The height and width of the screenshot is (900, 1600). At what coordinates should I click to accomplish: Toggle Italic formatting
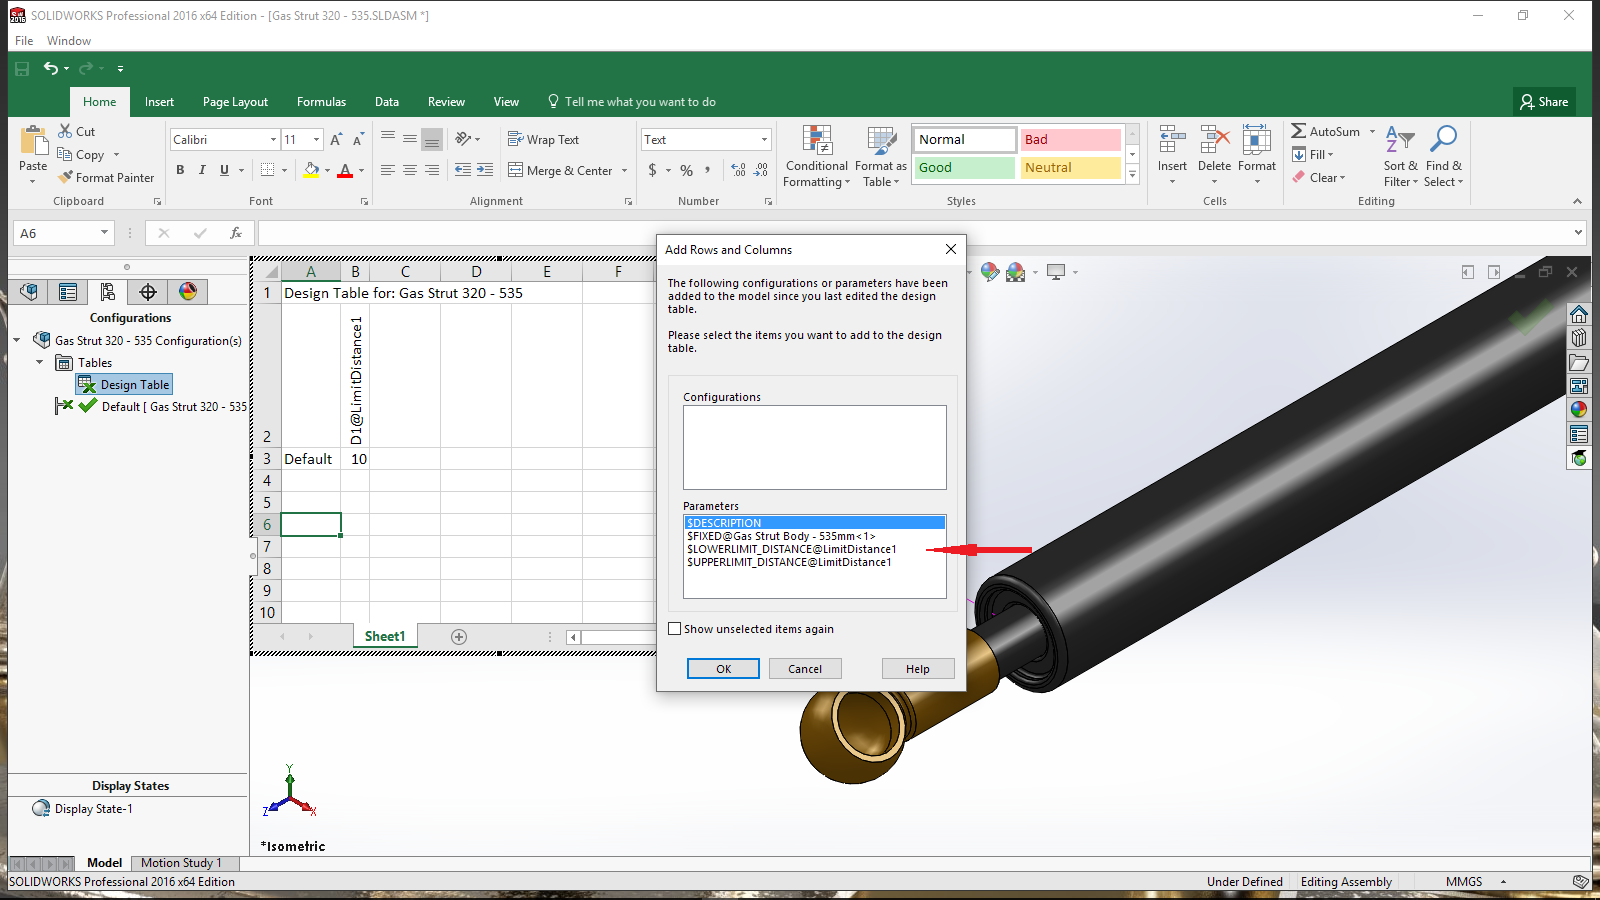202,170
